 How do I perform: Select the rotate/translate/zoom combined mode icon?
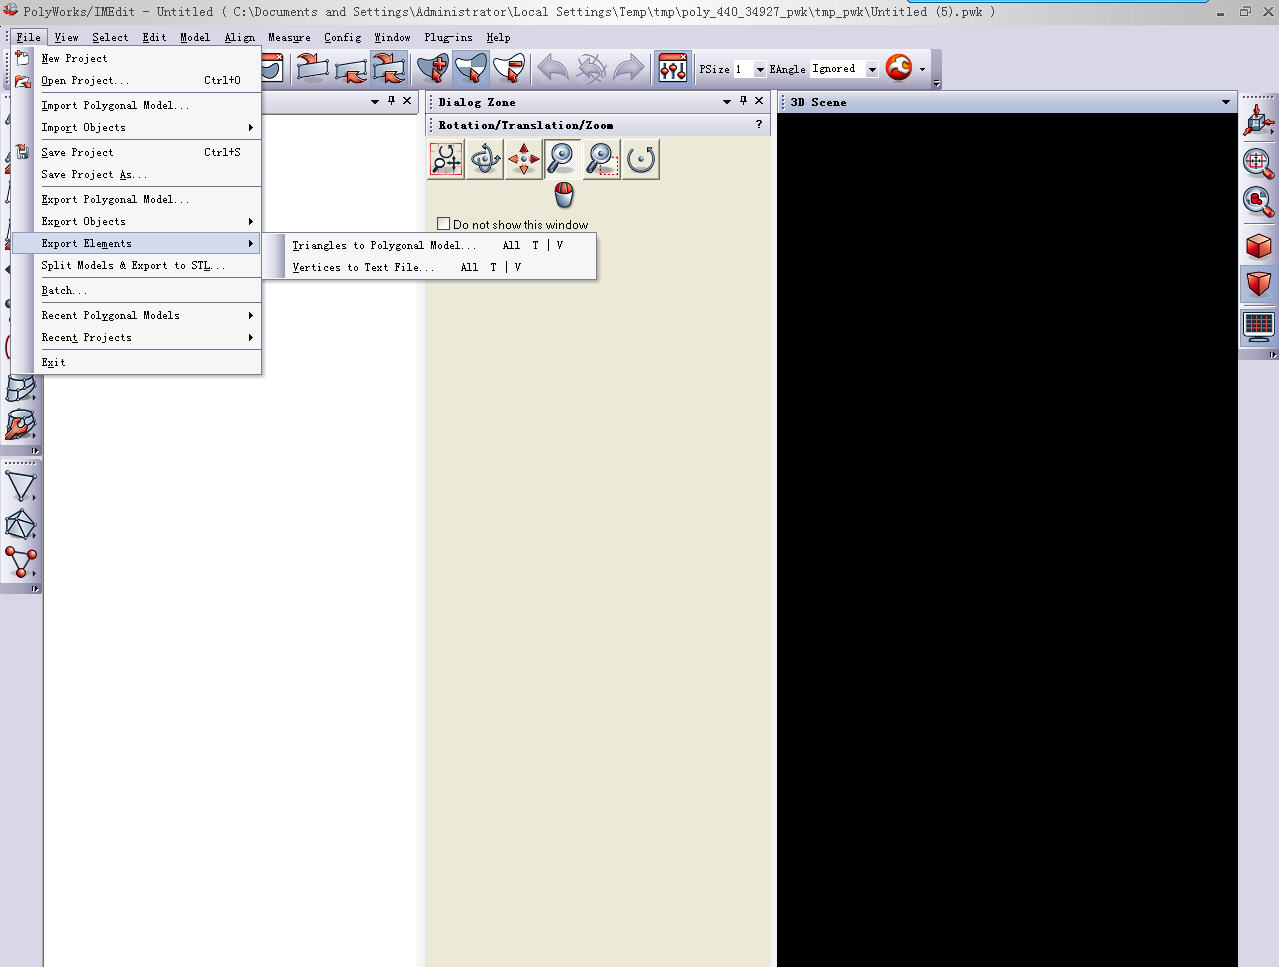[446, 159]
